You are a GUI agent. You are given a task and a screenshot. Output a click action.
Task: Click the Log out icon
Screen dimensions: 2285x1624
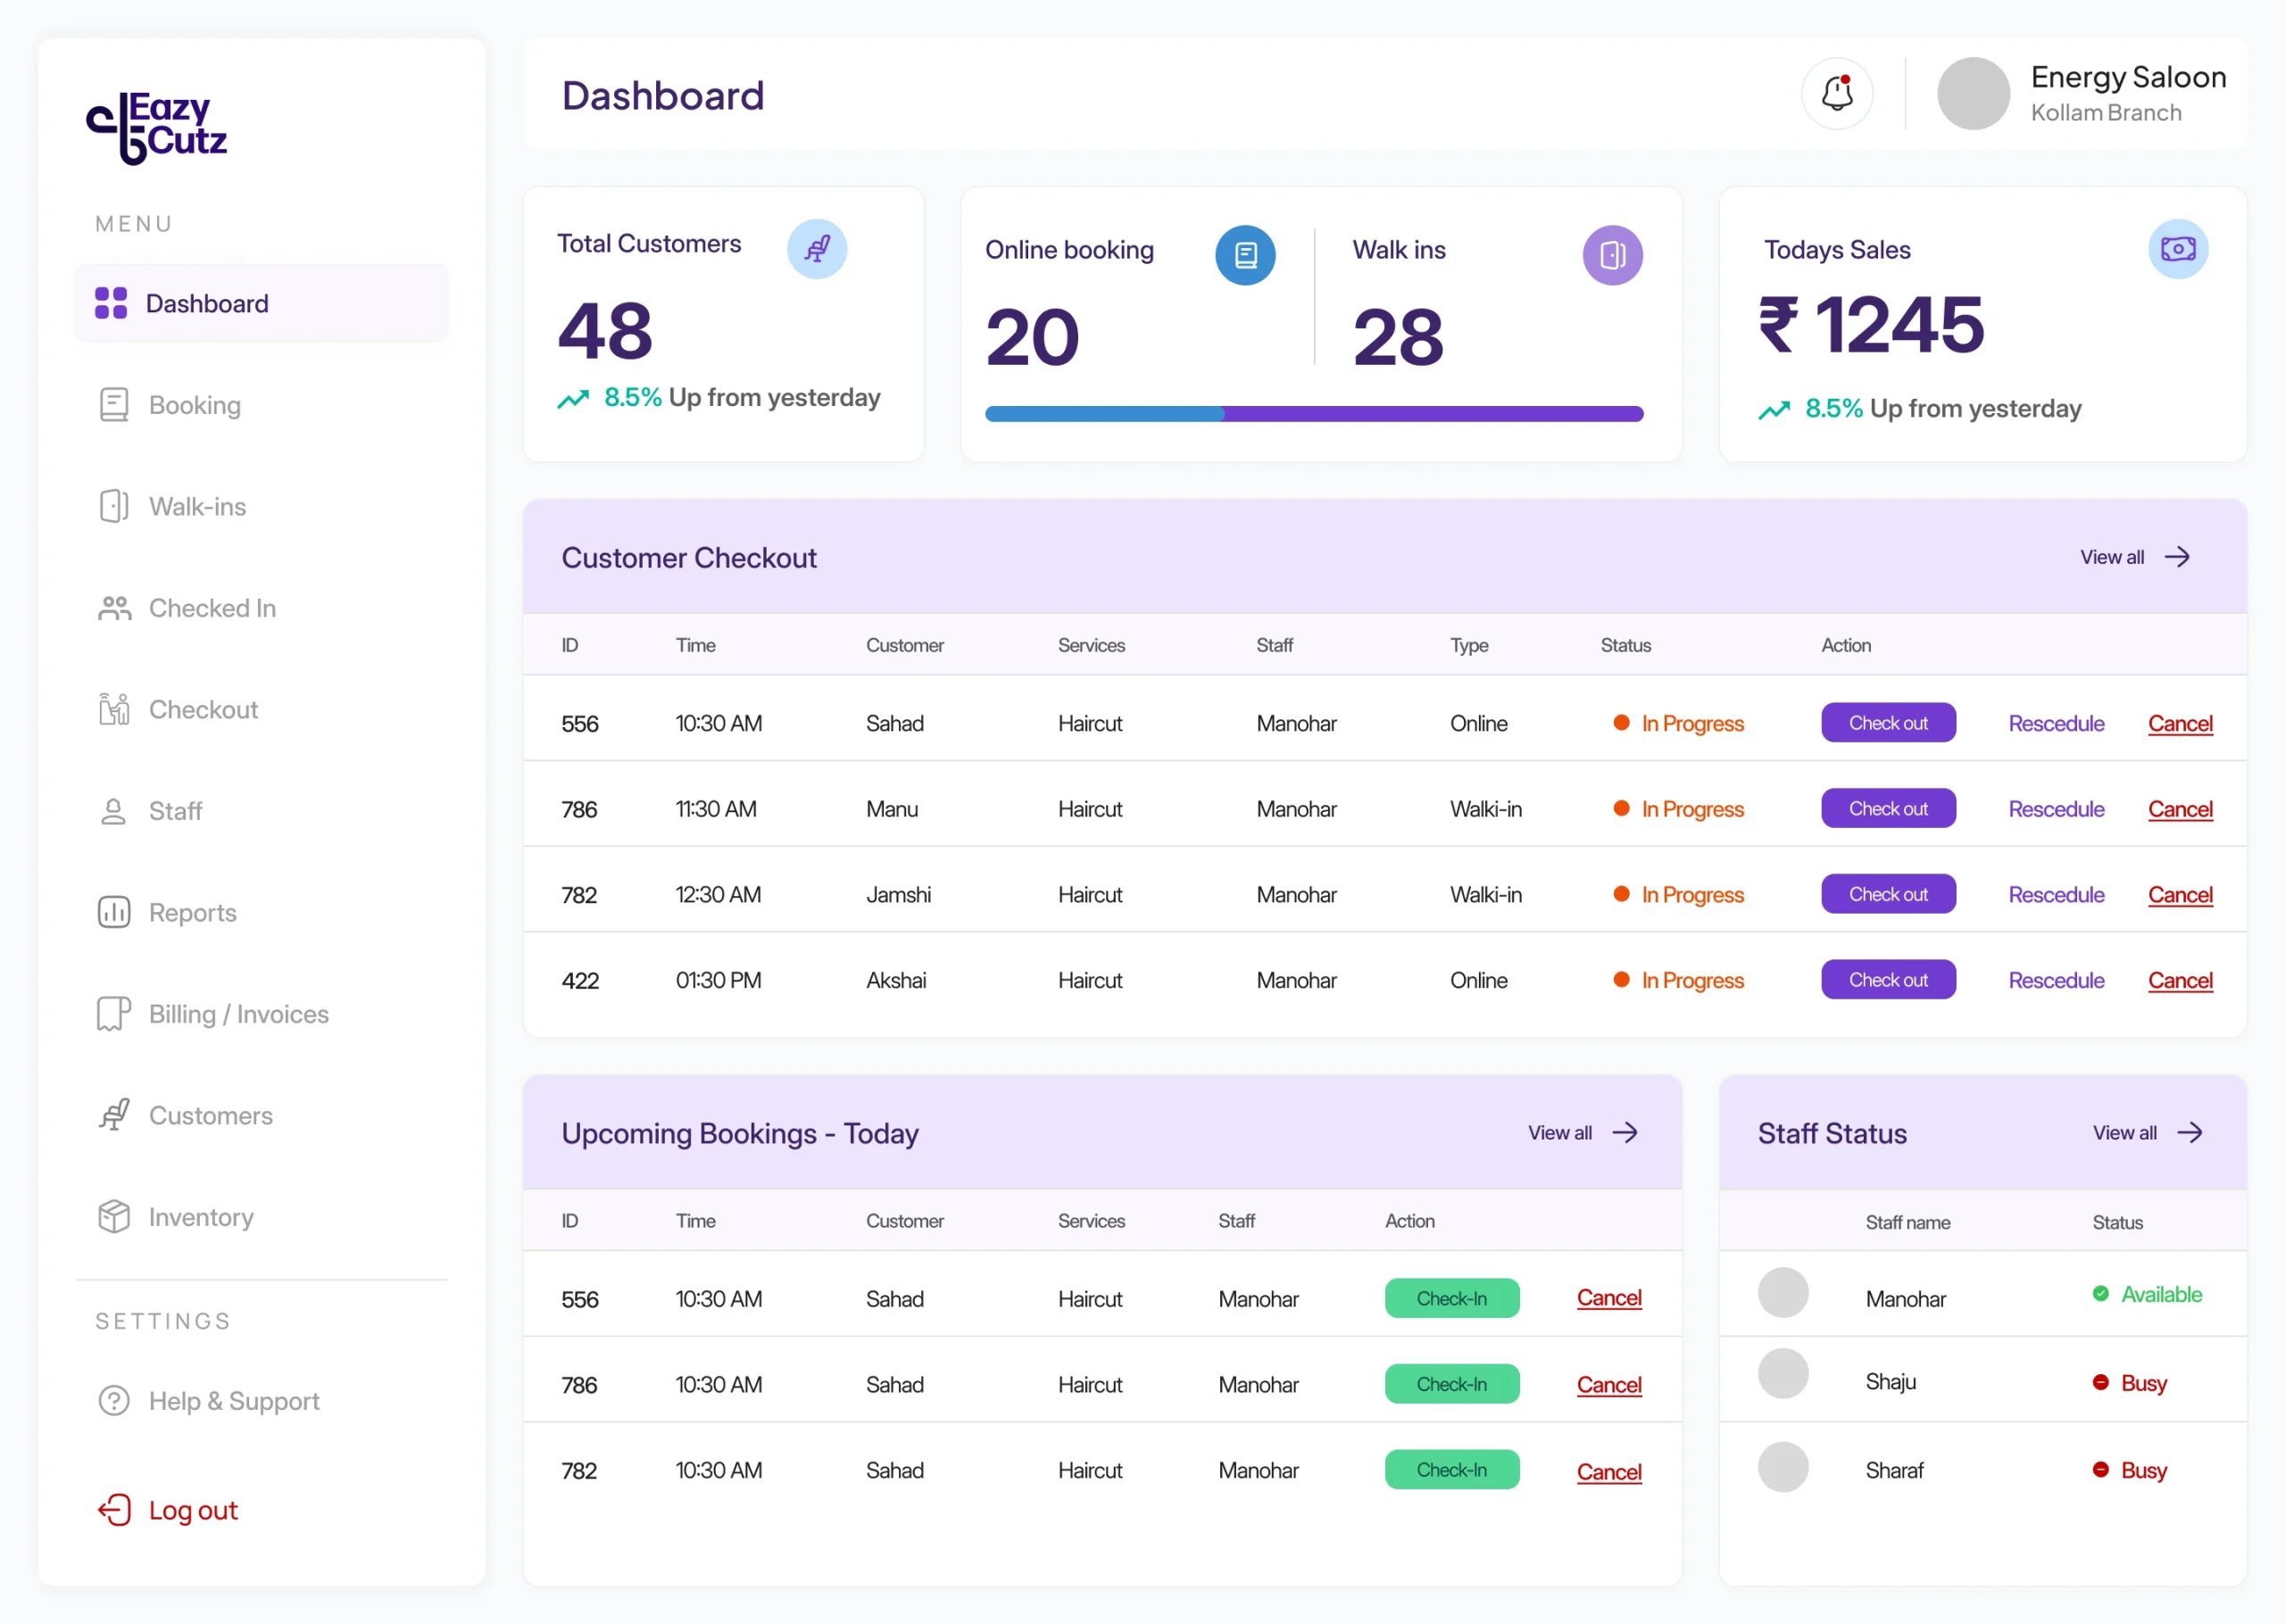coord(114,1510)
